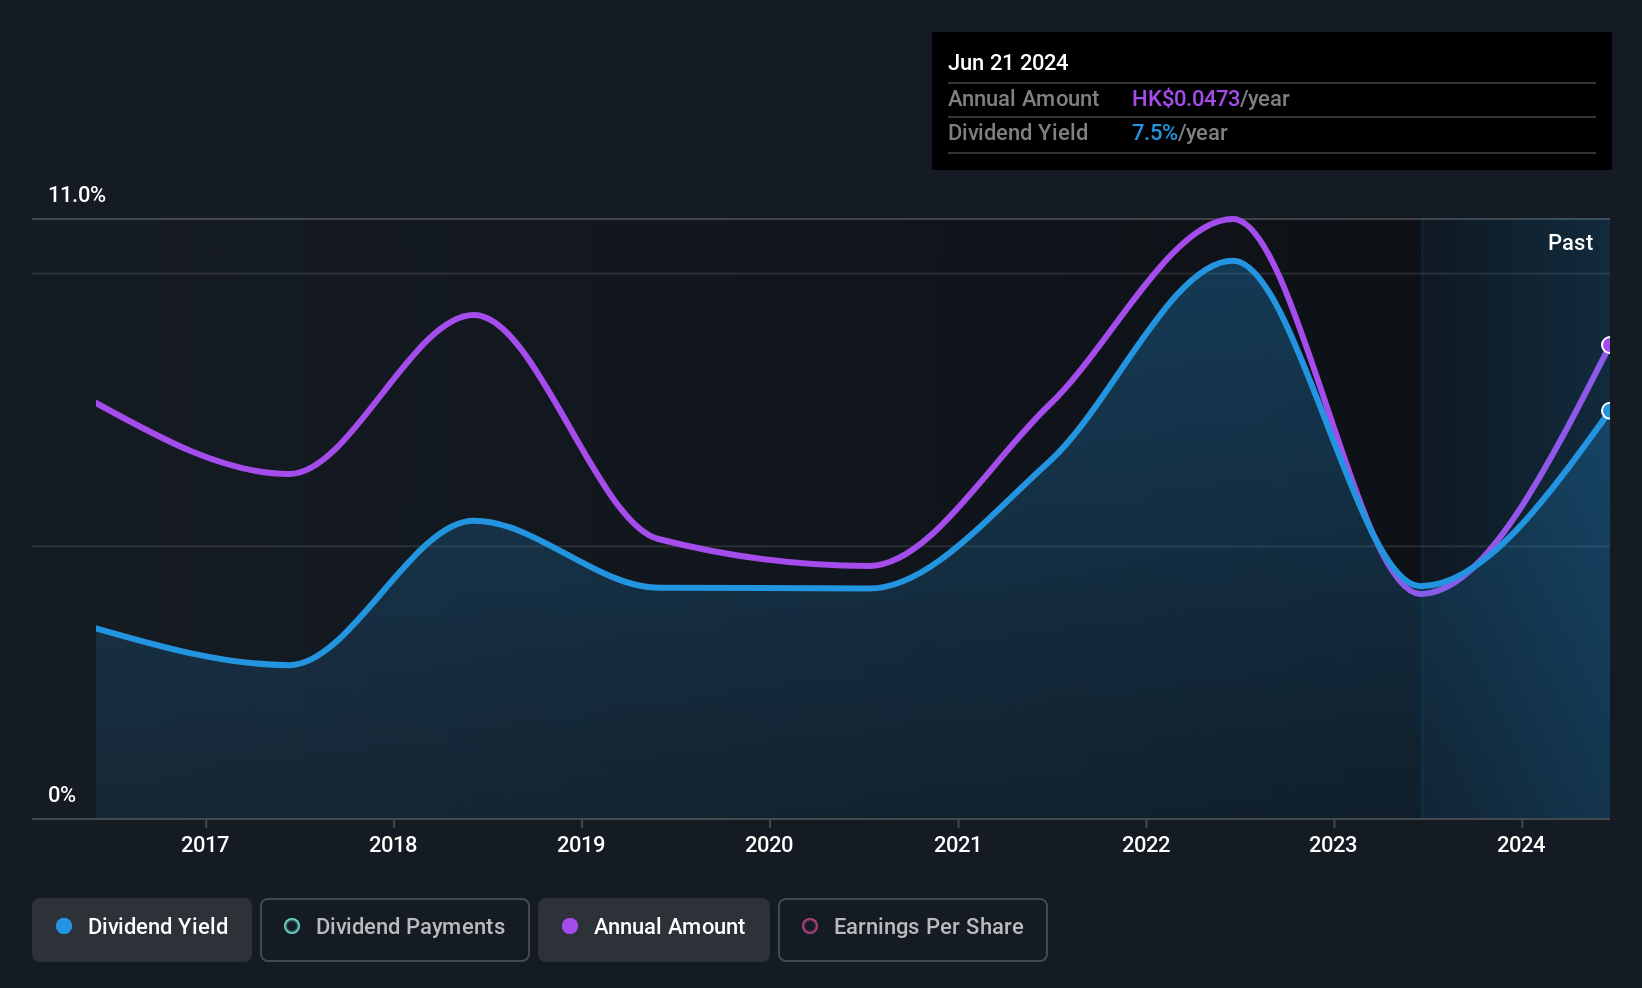Click the 2018 axis label

[393, 844]
